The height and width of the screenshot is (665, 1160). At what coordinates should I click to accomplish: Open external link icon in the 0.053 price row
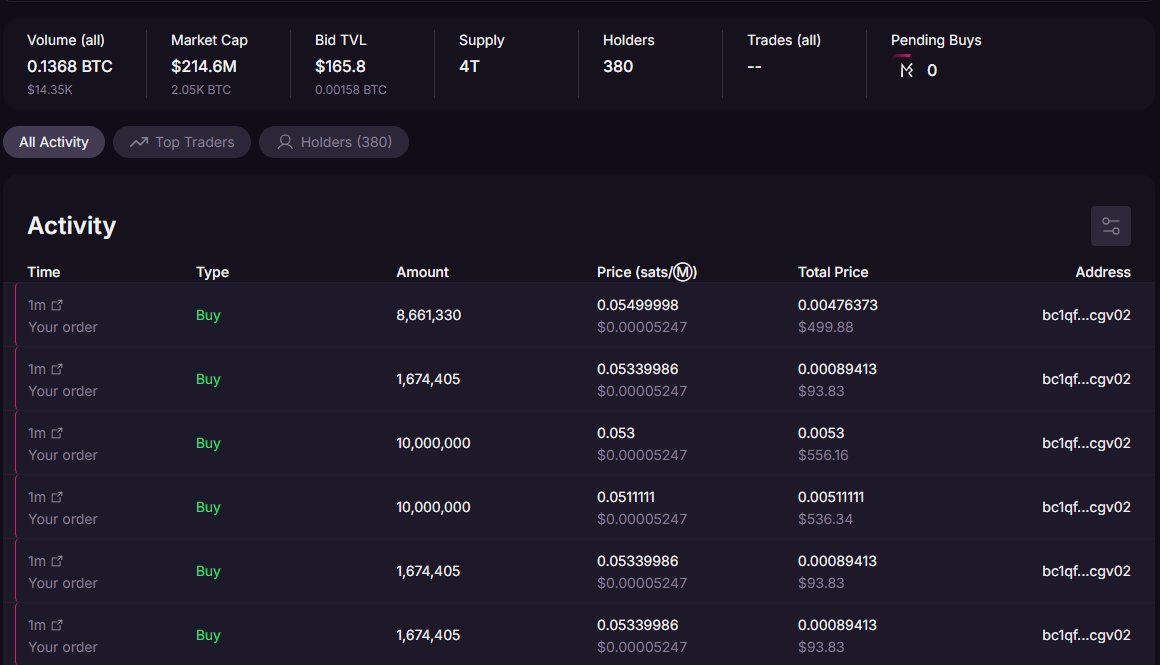(x=57, y=433)
